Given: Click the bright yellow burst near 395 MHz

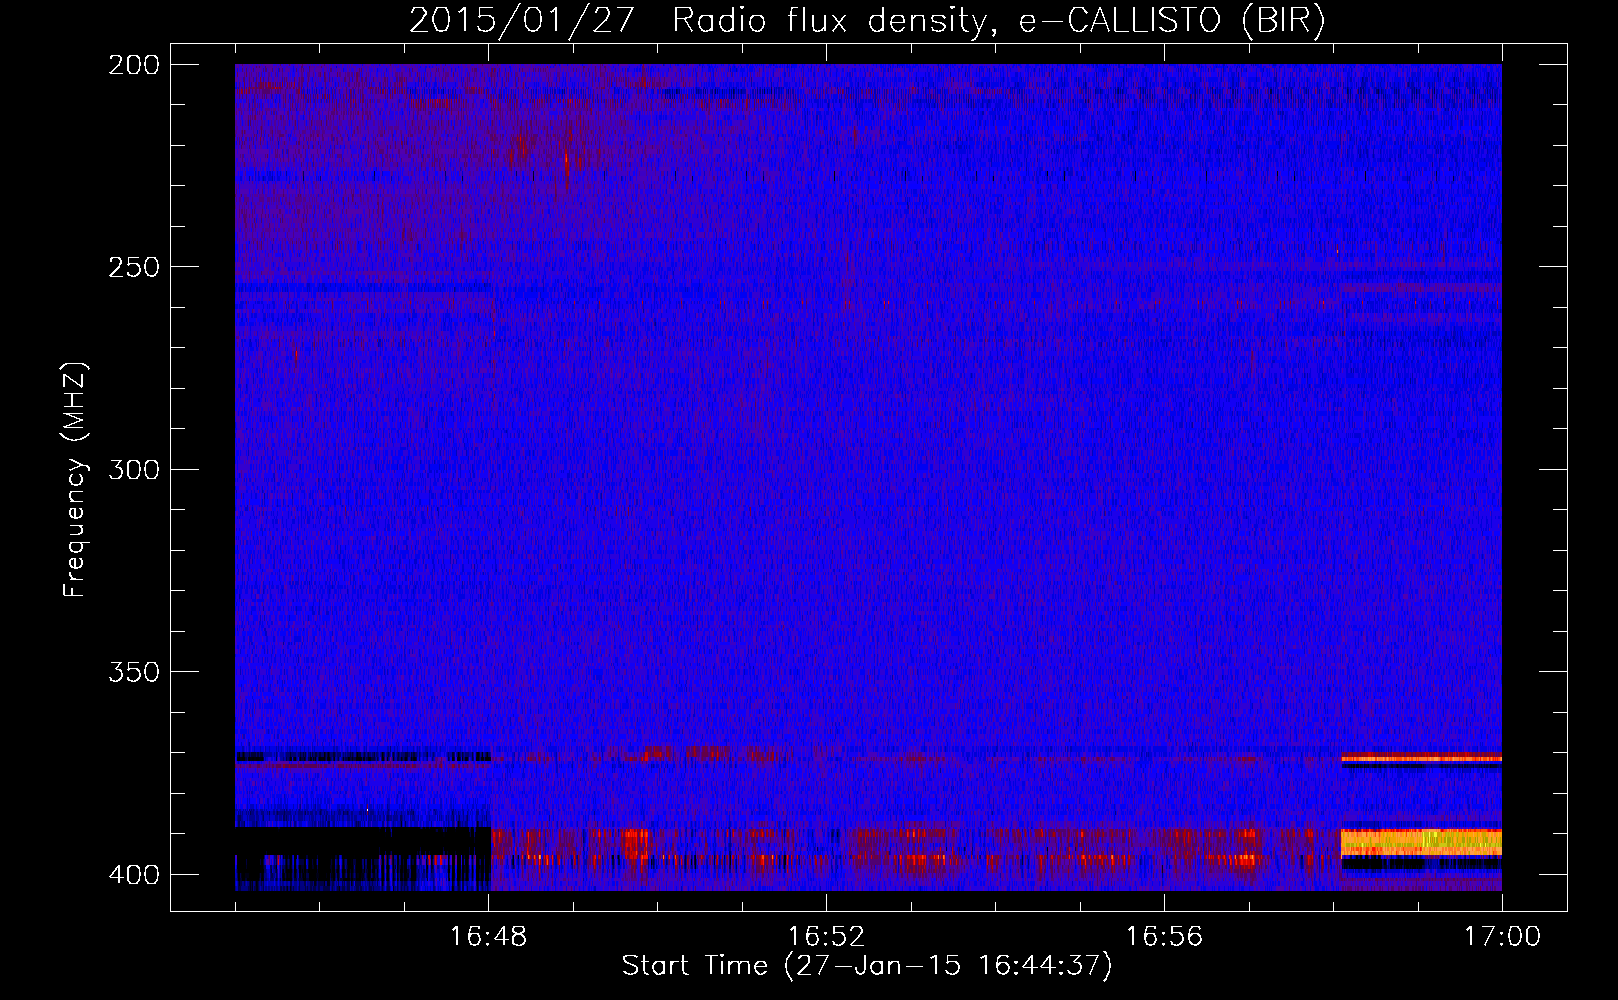Looking at the screenshot, I should coord(1421,842).
